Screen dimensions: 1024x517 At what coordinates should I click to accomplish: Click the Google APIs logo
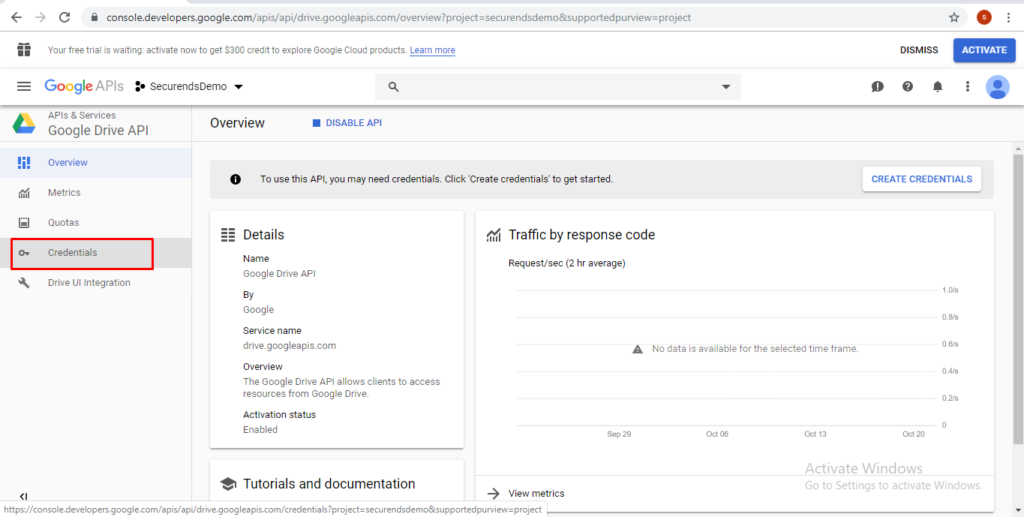pyautogui.click(x=84, y=86)
